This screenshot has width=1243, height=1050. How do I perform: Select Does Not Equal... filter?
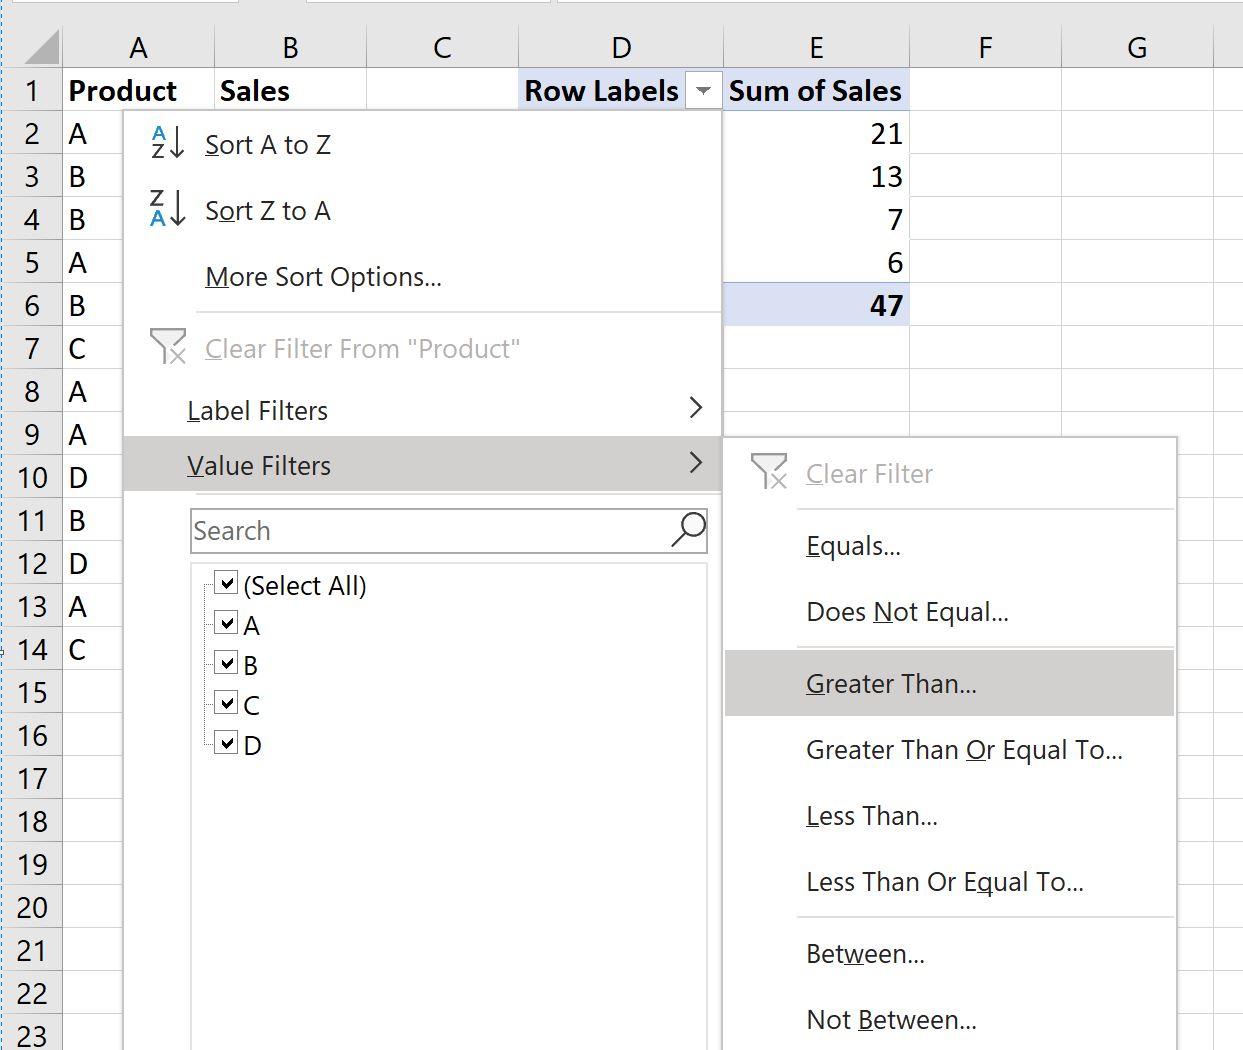pos(907,612)
